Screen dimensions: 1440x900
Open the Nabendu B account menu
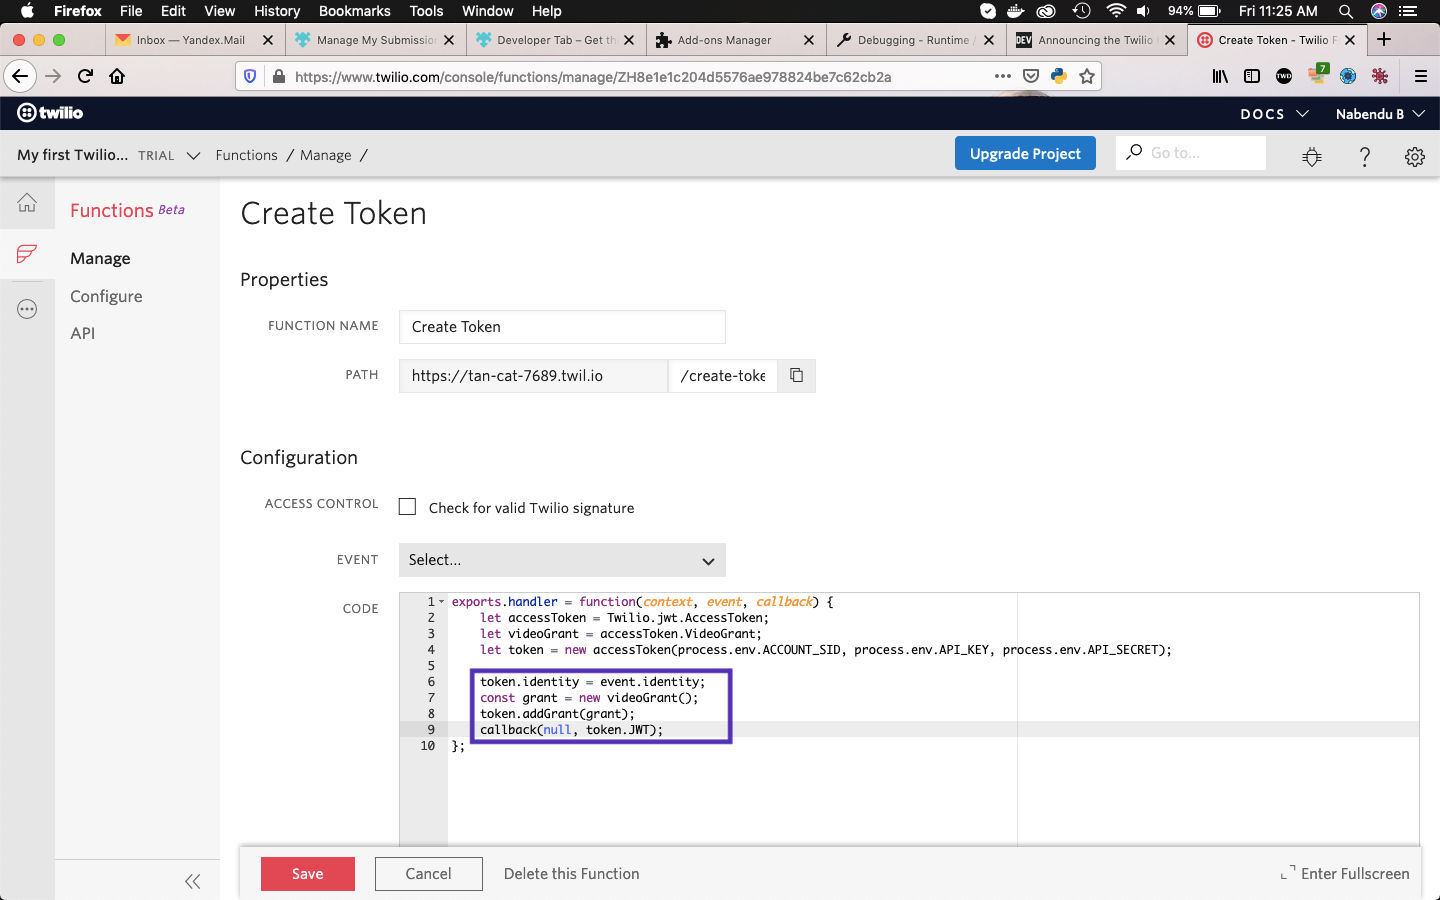[1380, 114]
